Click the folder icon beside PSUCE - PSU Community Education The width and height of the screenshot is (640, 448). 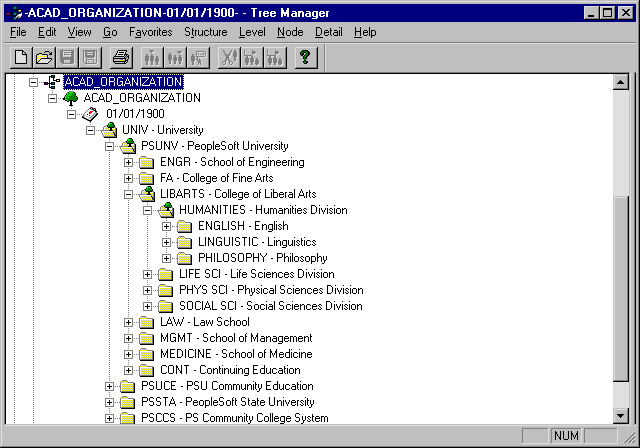pyautogui.click(x=128, y=386)
